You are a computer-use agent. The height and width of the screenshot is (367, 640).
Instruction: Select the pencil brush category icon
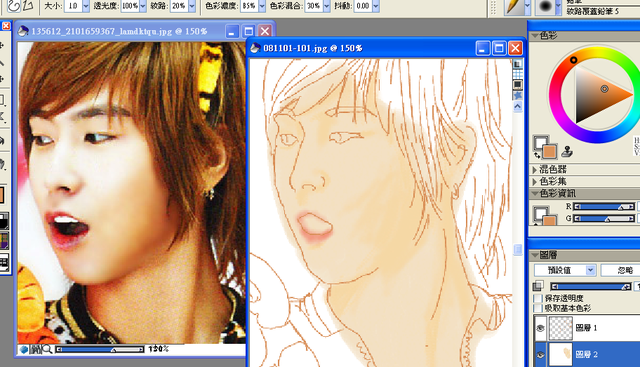[514, 7]
